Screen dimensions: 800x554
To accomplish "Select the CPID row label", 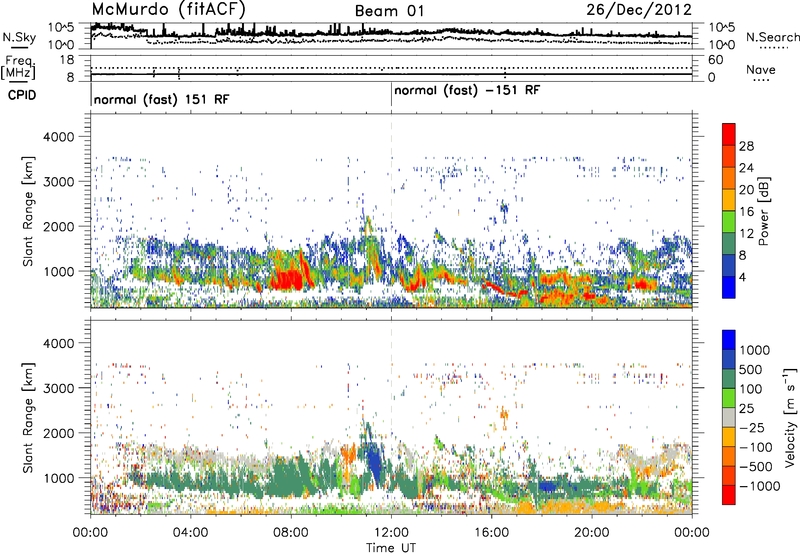I will (x=22, y=95).
